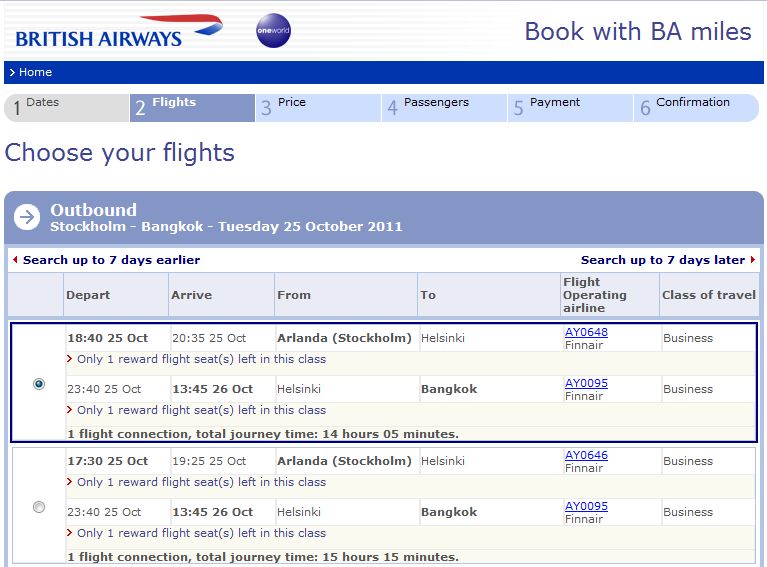Open flight AY0646 details link
The image size is (767, 567).
point(586,455)
